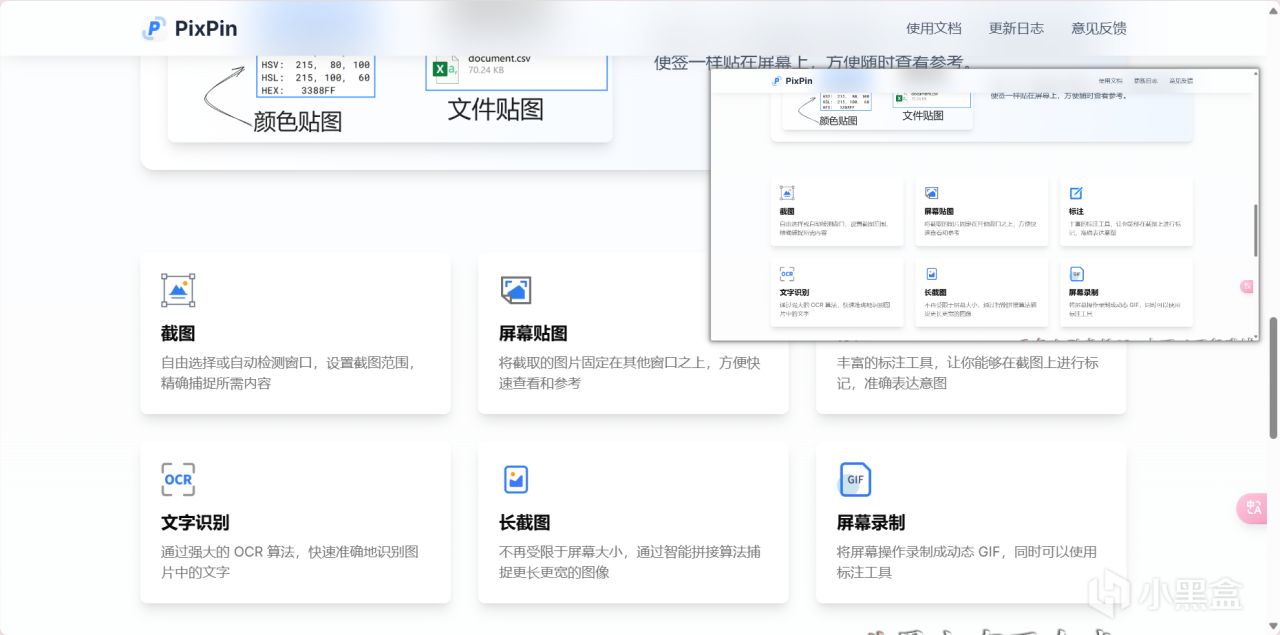Click the 70.24 KB file size text
Viewport: 1280px width, 635px height.
coord(485,71)
